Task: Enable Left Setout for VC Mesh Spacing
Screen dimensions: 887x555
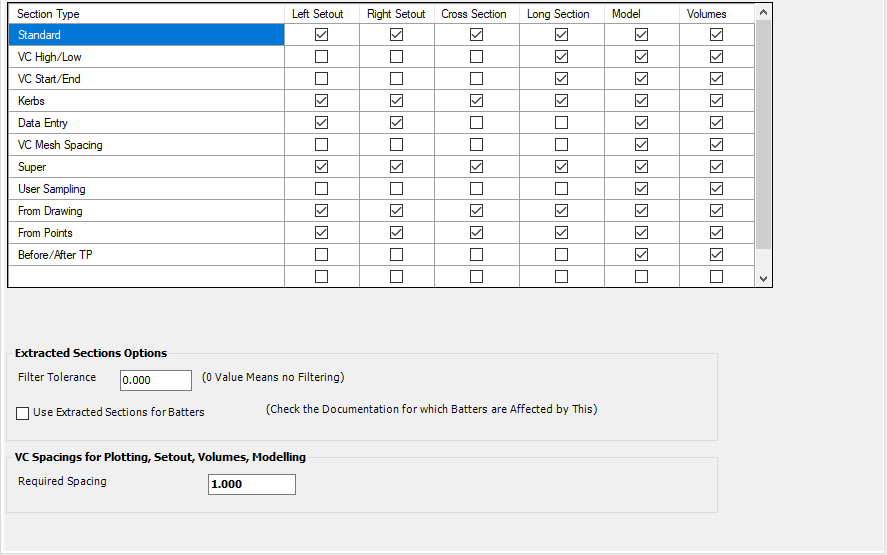Action: 321,145
